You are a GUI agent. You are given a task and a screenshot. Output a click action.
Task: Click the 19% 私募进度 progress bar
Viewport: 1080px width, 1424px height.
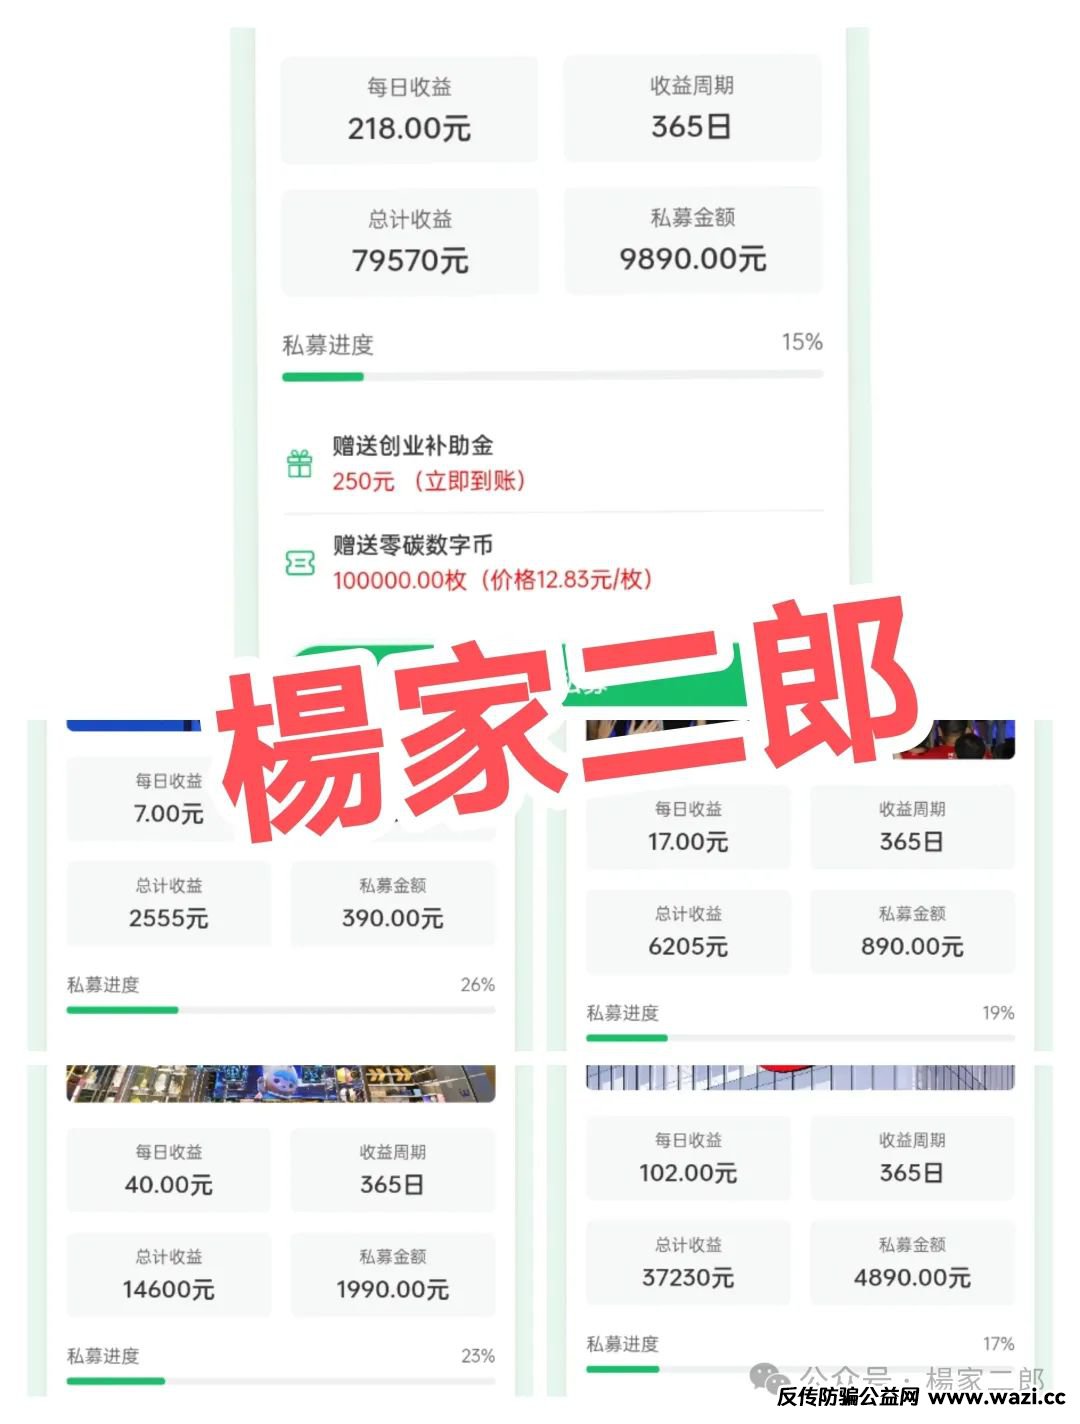tap(800, 1038)
